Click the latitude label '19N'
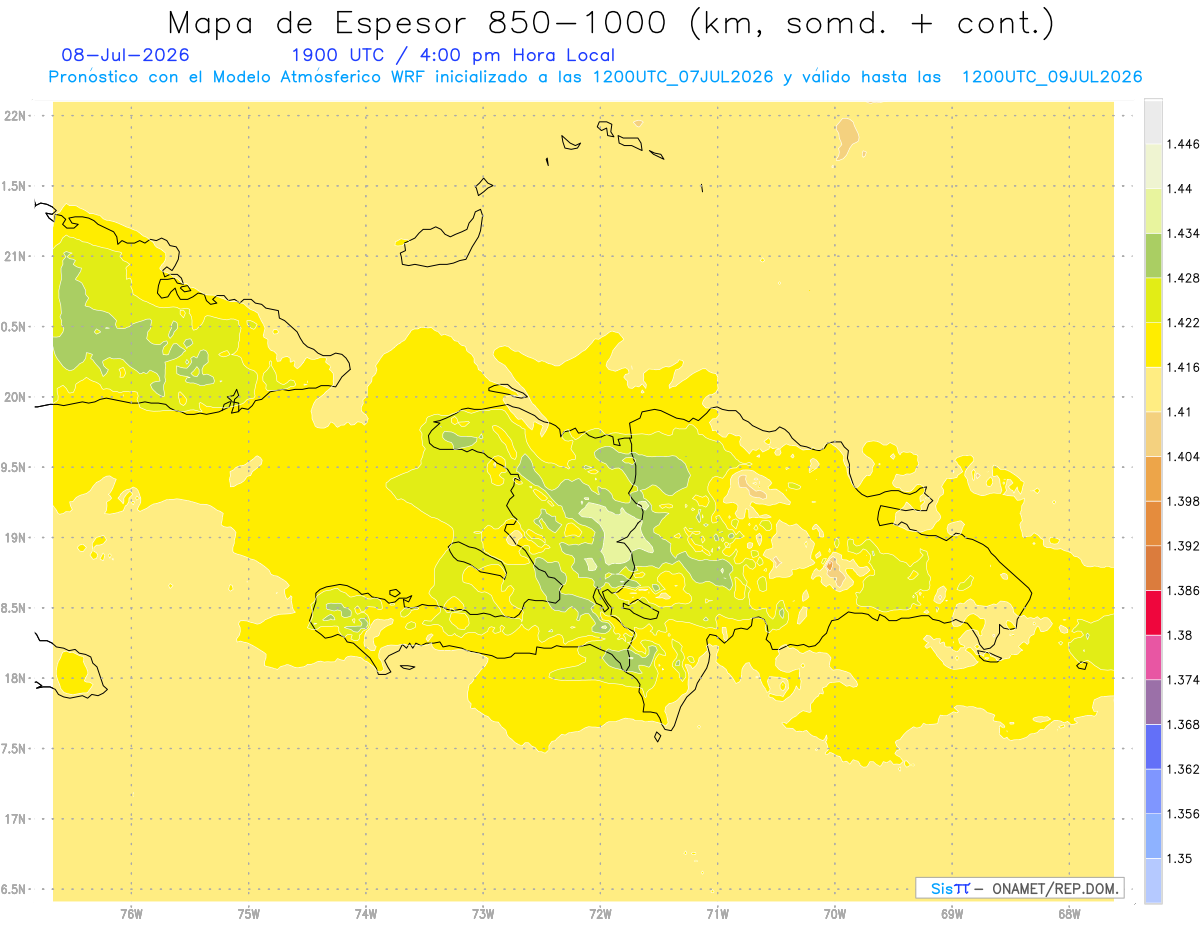The height and width of the screenshot is (927, 1200). click(x=14, y=537)
